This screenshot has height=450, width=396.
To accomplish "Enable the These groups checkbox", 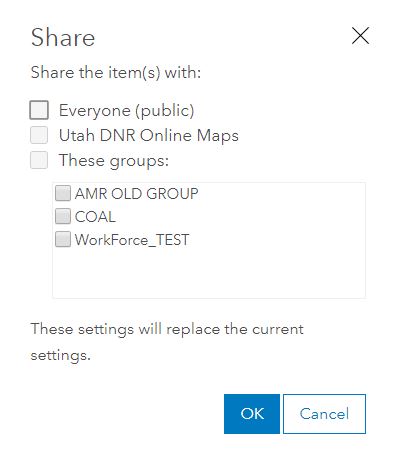I will coord(39,160).
